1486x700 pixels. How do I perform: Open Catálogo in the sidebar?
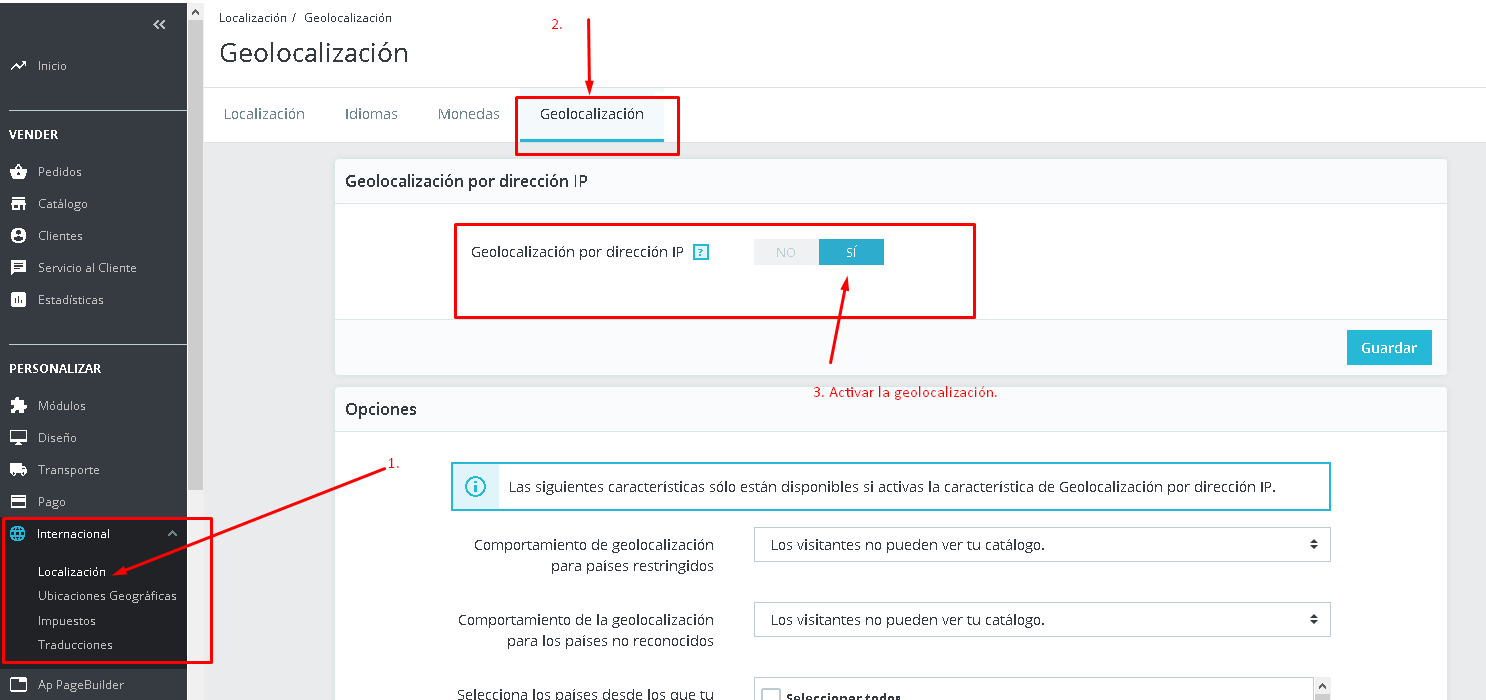tap(63, 204)
